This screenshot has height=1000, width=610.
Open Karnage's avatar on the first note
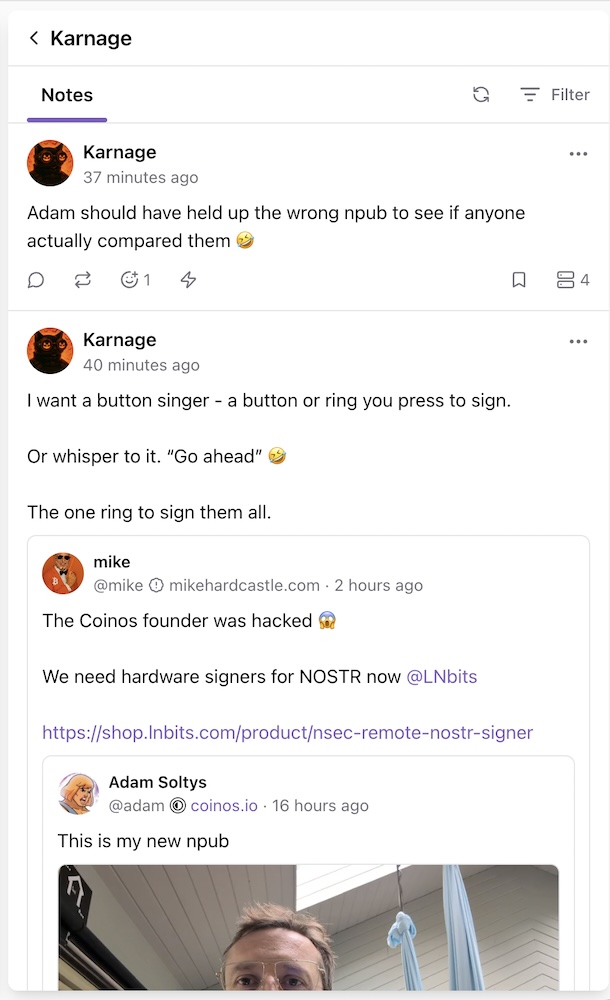(x=50, y=163)
